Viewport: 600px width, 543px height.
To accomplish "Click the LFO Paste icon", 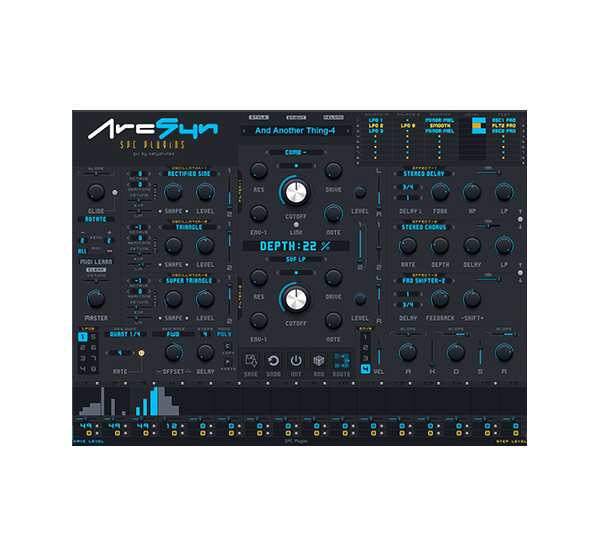I will tap(228, 362).
